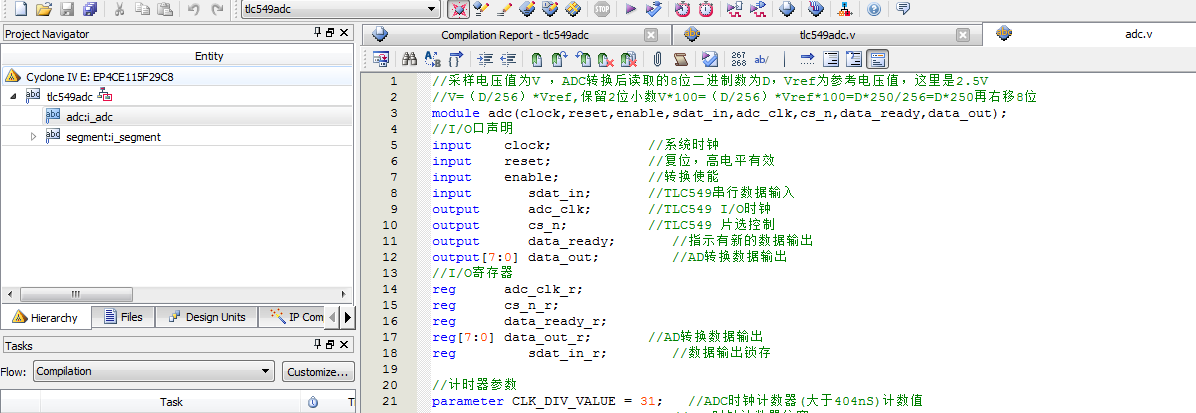Viewport: 1196px width, 413px height.
Task: Switch to the tlc549adc.v tab
Action: tap(828, 35)
